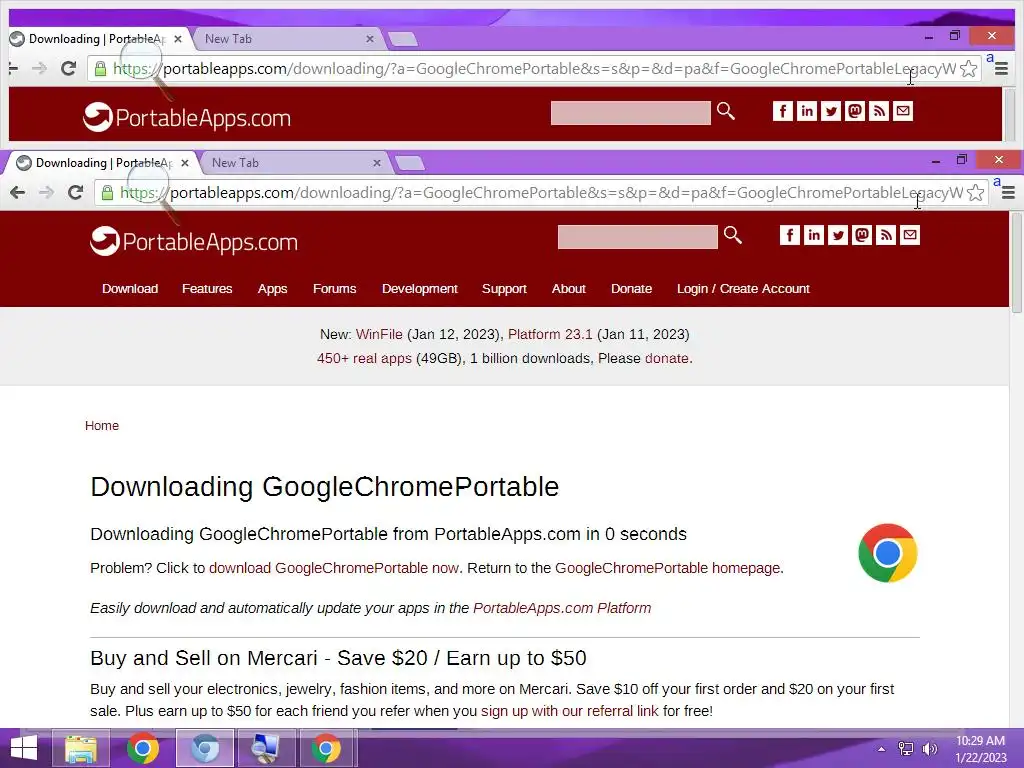
Task: Reload page in back browser window
Action: (69, 68)
